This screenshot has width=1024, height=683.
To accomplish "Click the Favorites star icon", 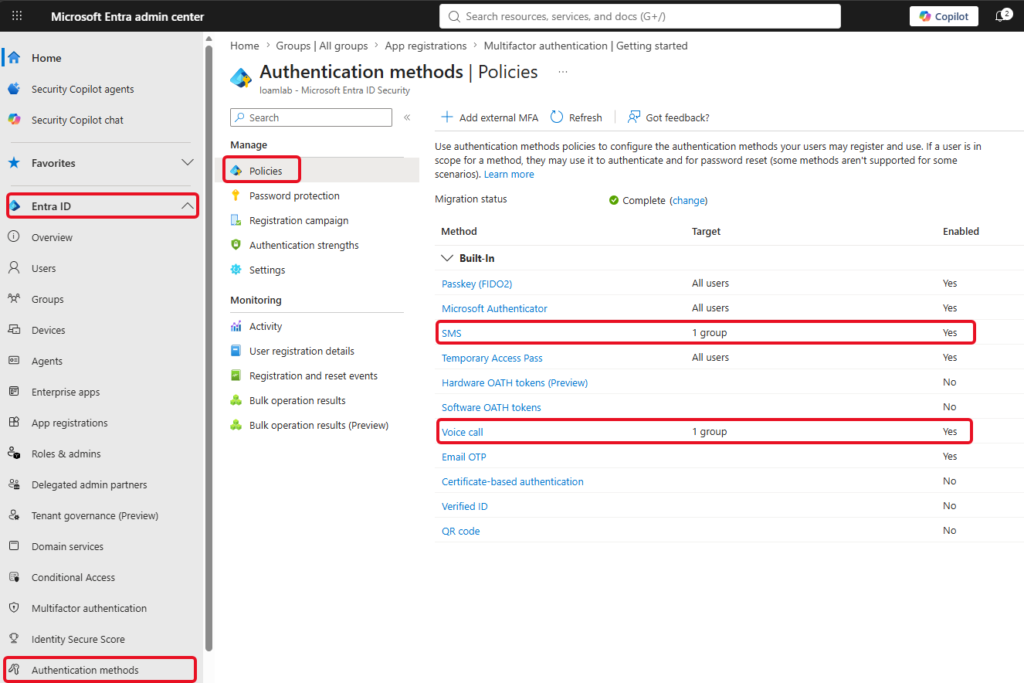I will pyautogui.click(x=14, y=163).
